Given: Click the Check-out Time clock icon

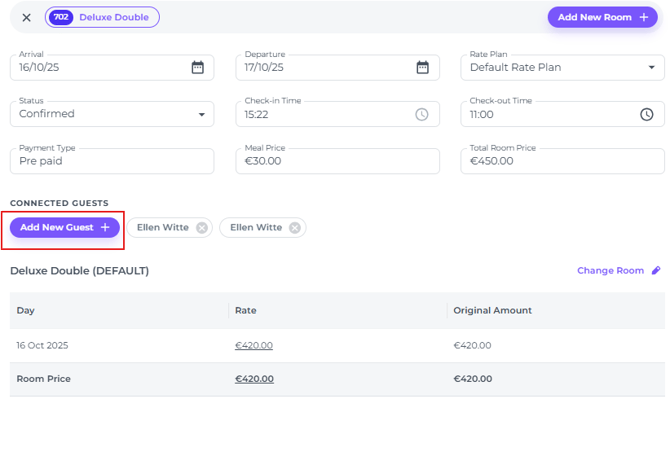Looking at the screenshot, I should tap(647, 114).
